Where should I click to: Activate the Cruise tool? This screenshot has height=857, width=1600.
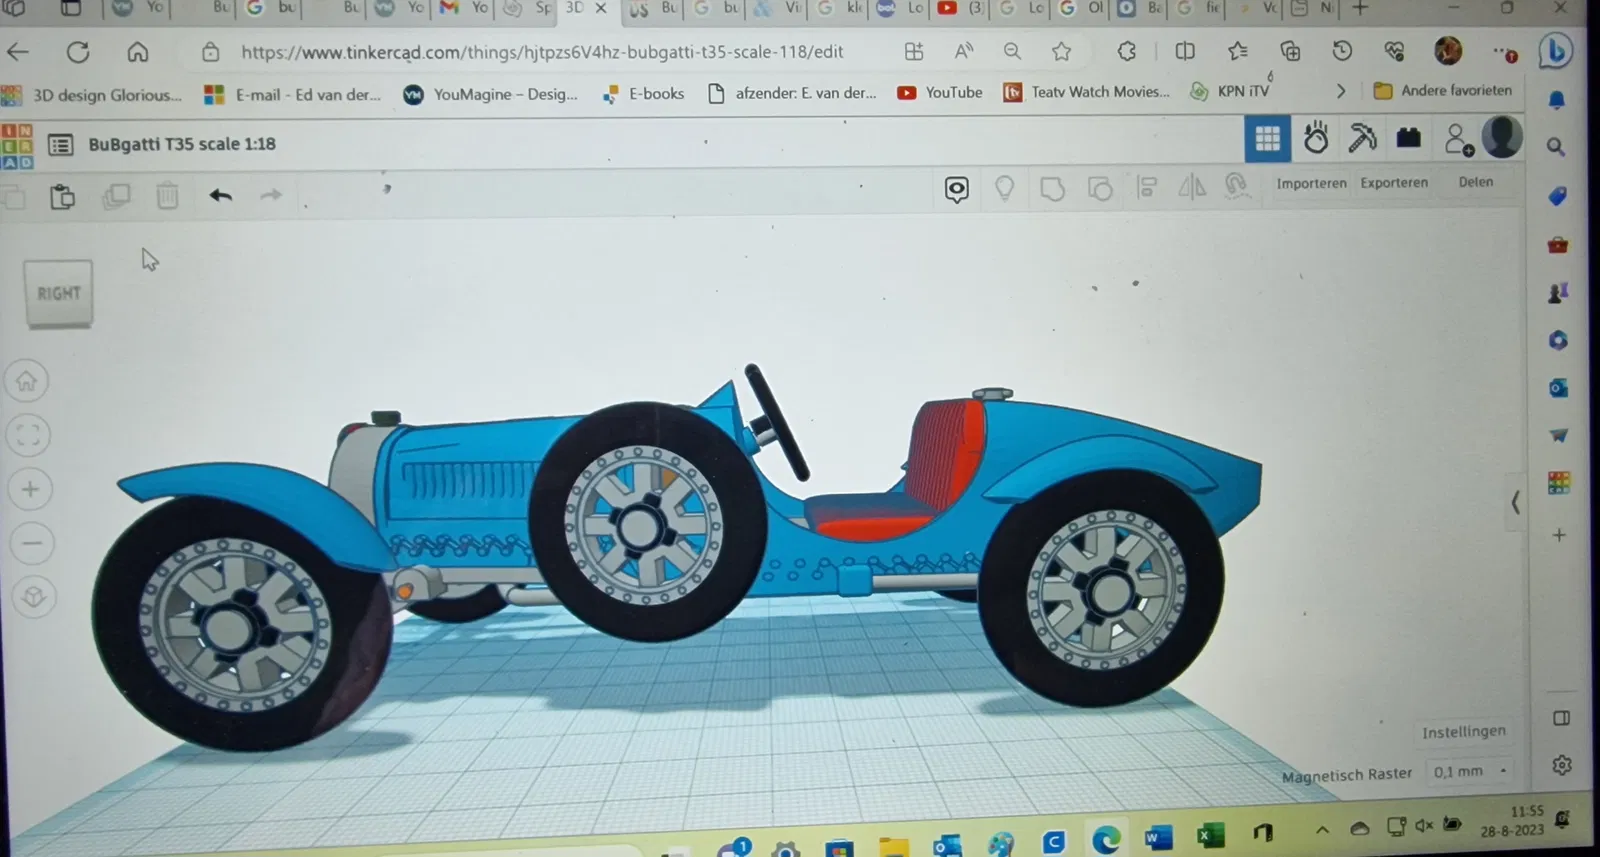(1238, 186)
